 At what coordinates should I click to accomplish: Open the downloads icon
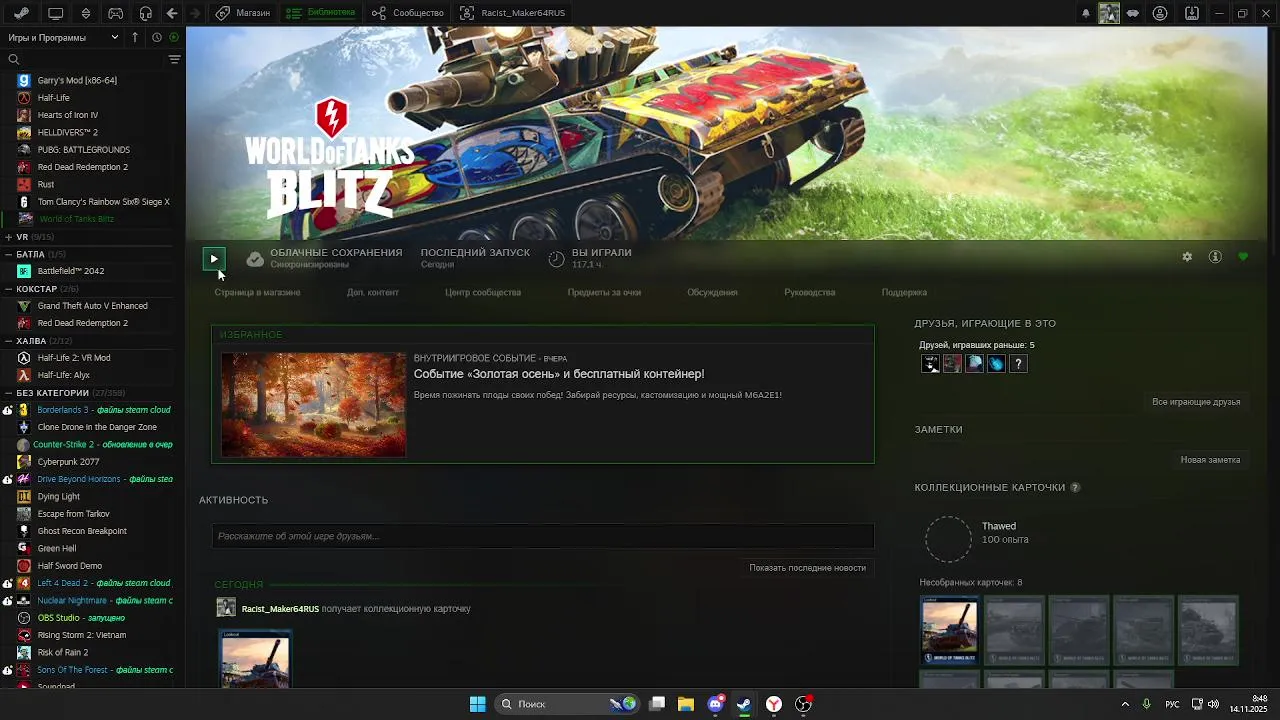[1192, 13]
